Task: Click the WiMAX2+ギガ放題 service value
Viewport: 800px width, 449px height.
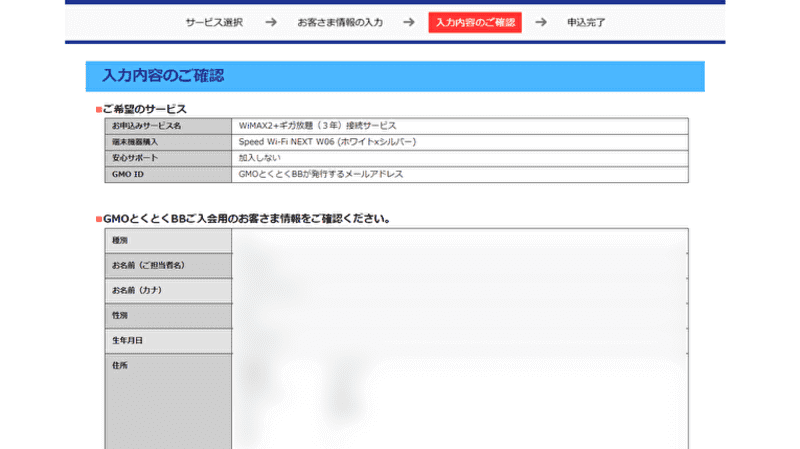Action: coord(317,126)
